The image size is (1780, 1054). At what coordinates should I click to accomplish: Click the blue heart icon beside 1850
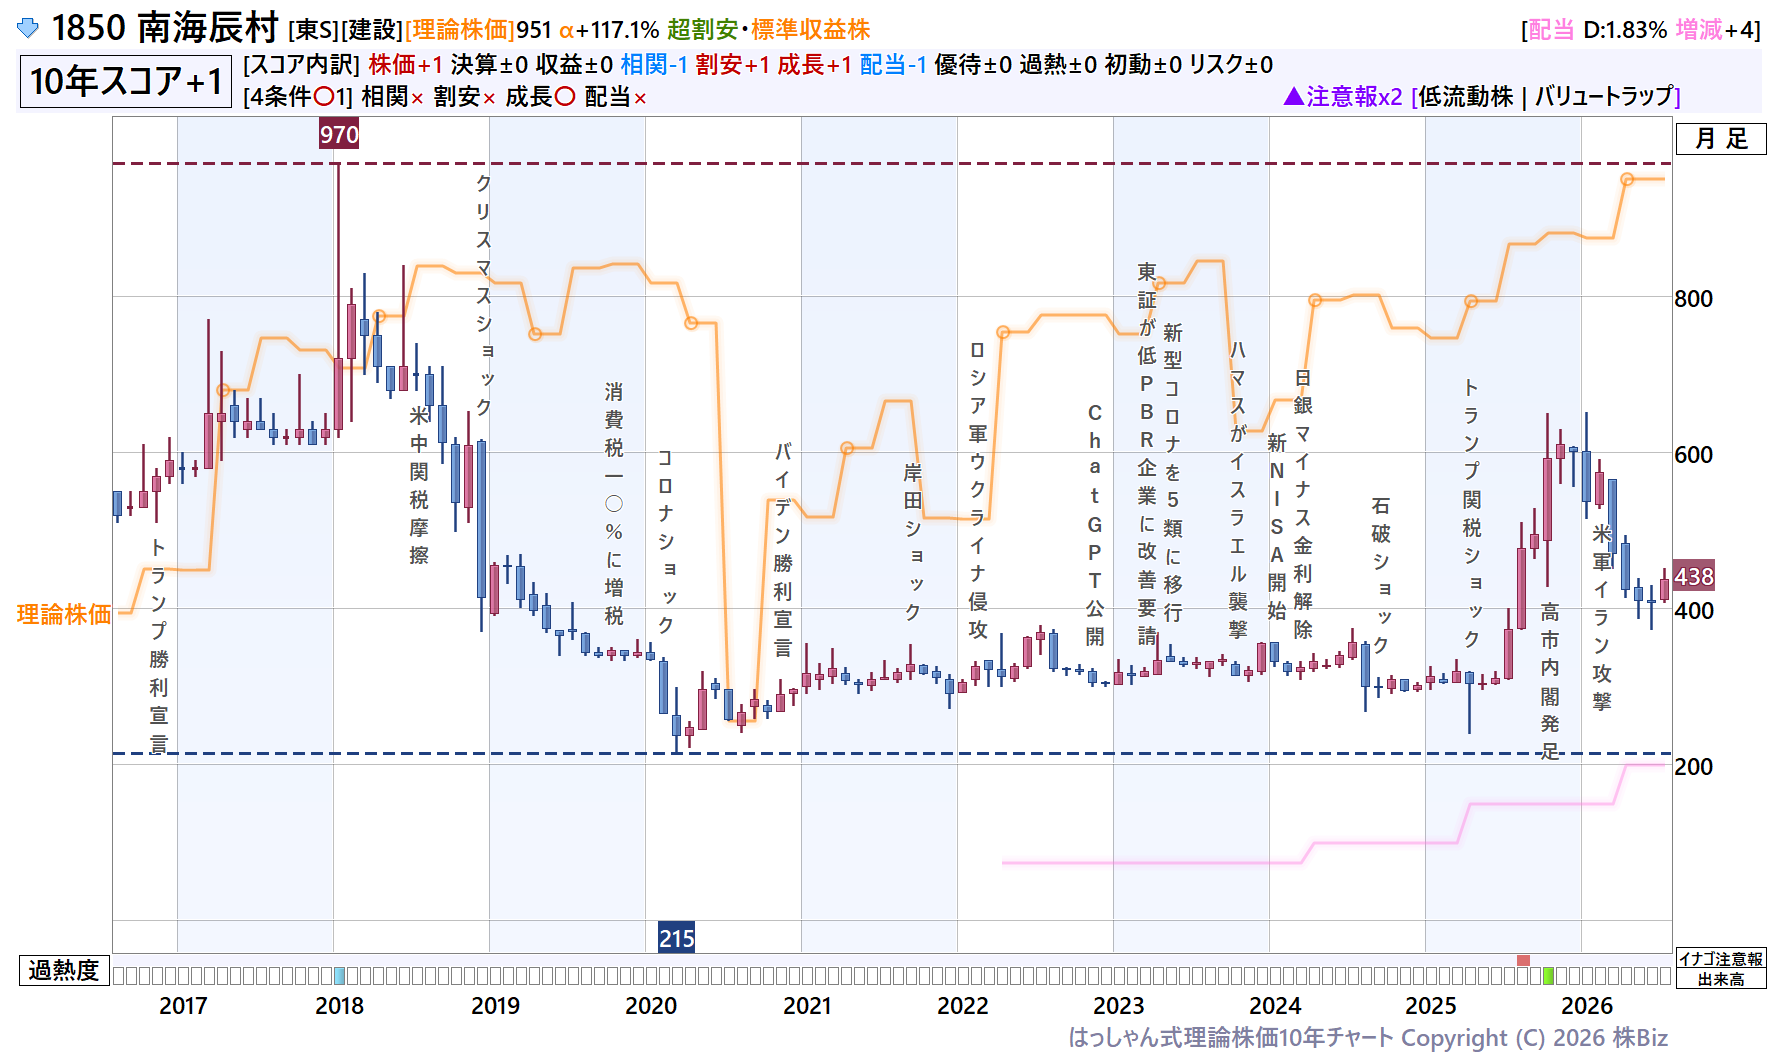click(x=28, y=28)
